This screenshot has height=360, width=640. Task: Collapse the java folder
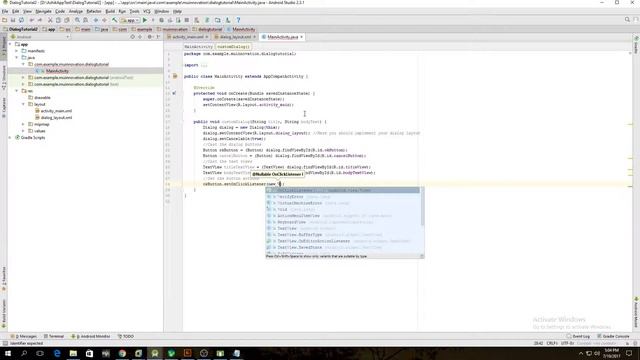click(x=17, y=58)
